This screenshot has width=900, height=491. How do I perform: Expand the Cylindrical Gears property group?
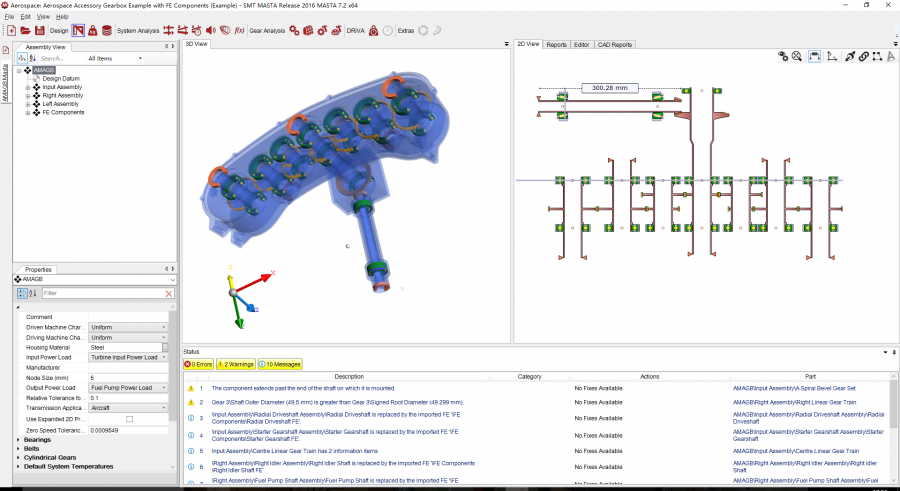(x=18, y=458)
